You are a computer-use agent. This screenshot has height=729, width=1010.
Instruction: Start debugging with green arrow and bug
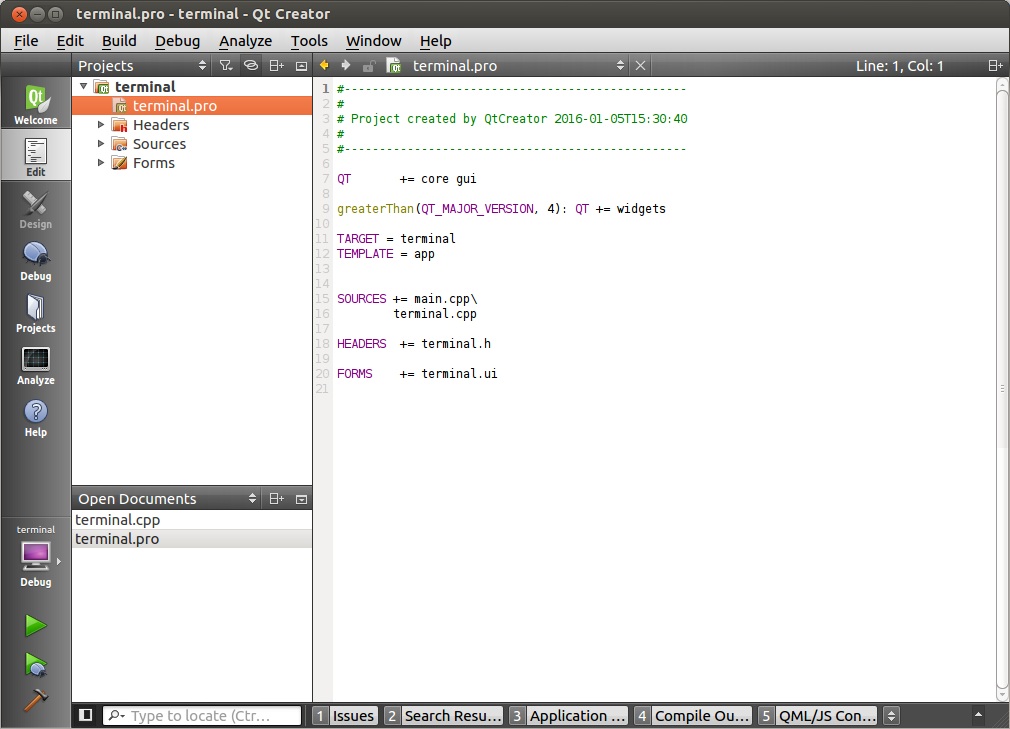pos(35,664)
